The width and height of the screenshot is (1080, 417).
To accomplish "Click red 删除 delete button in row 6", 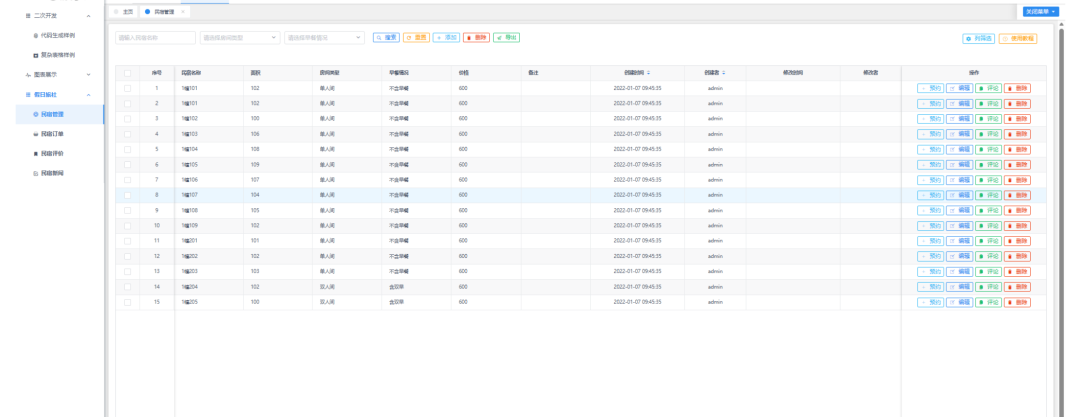I will (1017, 165).
